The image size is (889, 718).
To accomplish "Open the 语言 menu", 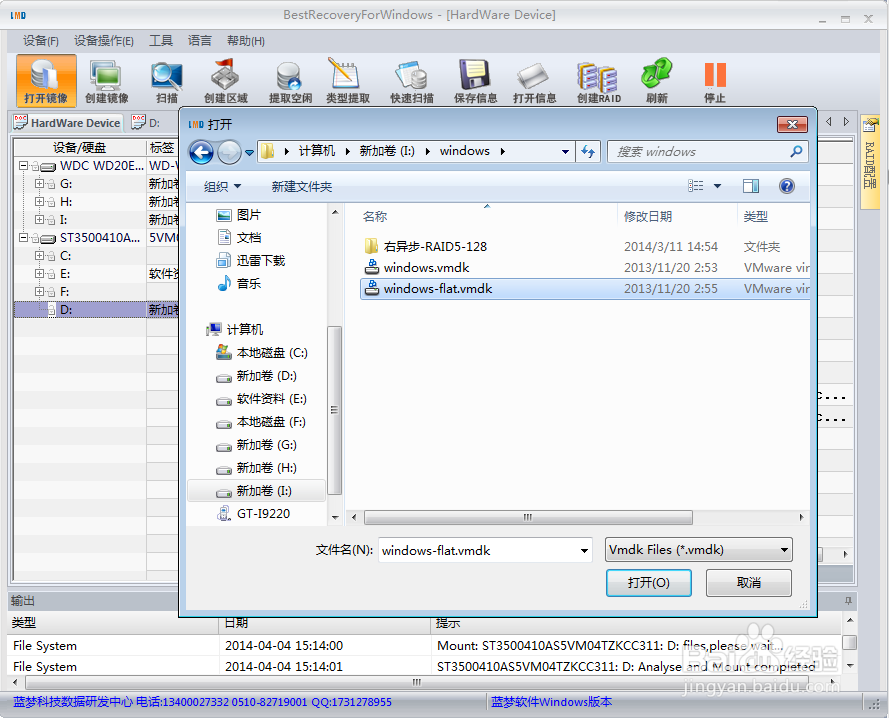I will point(199,41).
